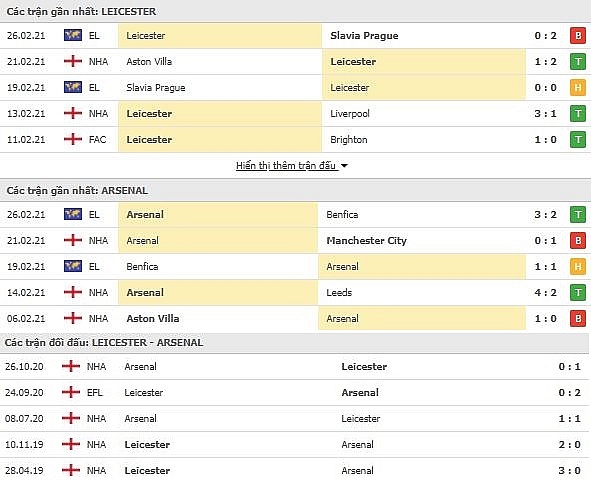This screenshot has height=487, width=591.
Task: Click England flag icon on Leicester vs Liverpool row
Action: coord(73,113)
